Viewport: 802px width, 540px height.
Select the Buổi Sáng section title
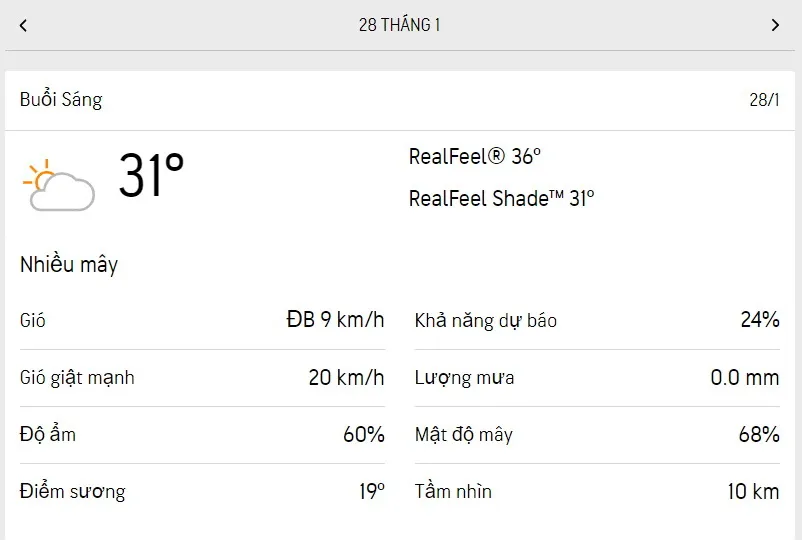tap(61, 100)
